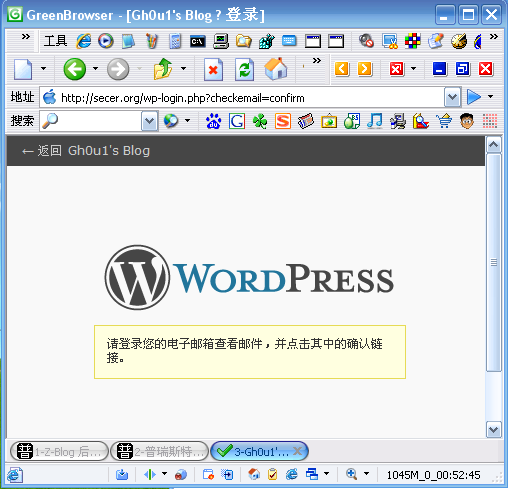
Task: Restore the child window blue icon
Action: pos(463,69)
